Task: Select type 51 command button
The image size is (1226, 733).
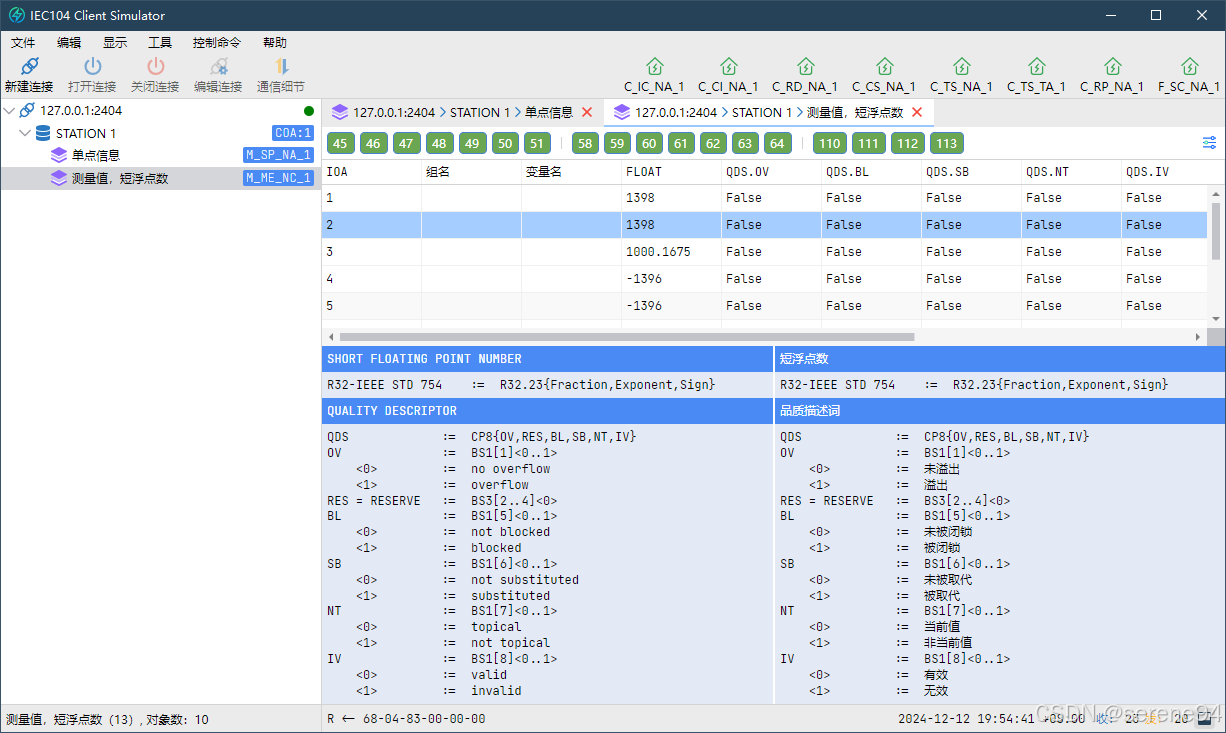Action: coord(538,143)
